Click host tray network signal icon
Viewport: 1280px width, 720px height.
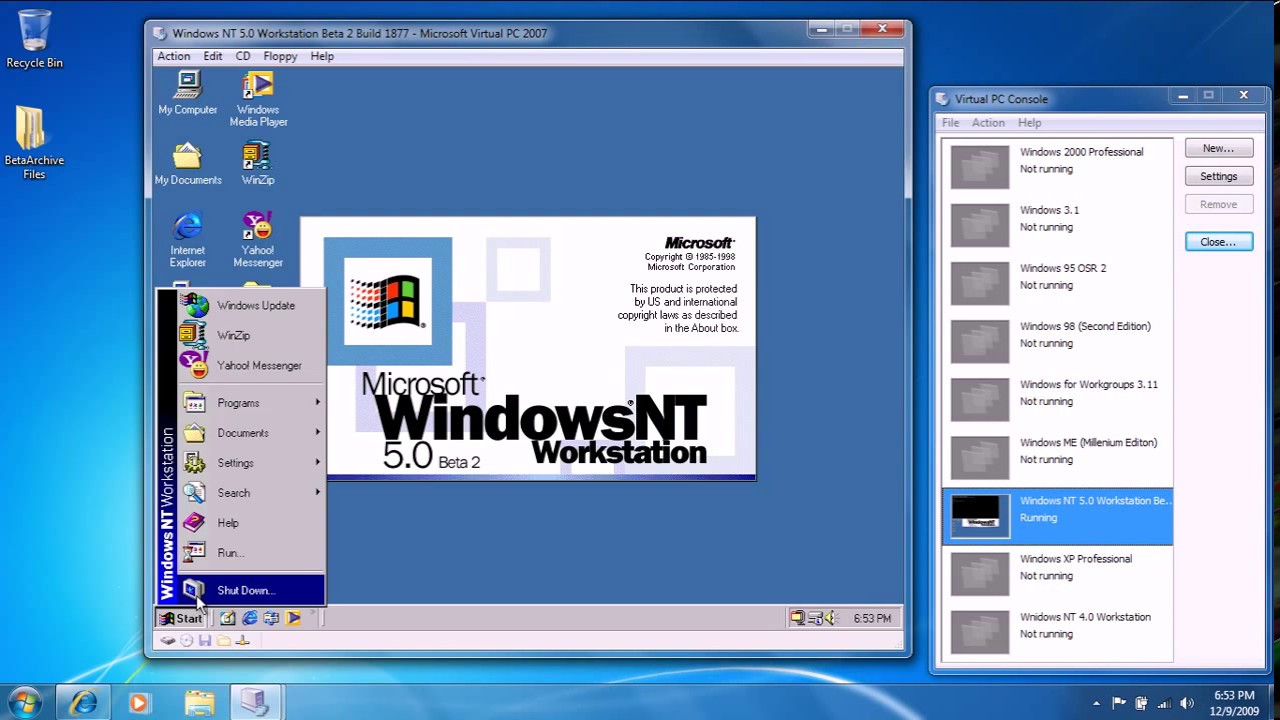pyautogui.click(x=1164, y=703)
